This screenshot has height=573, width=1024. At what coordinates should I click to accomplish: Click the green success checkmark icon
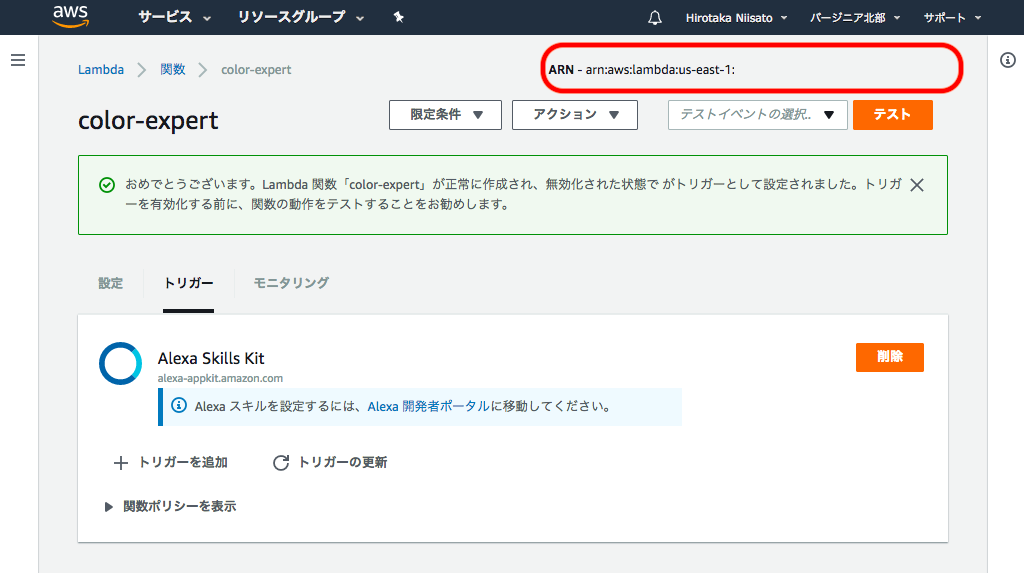point(107,185)
